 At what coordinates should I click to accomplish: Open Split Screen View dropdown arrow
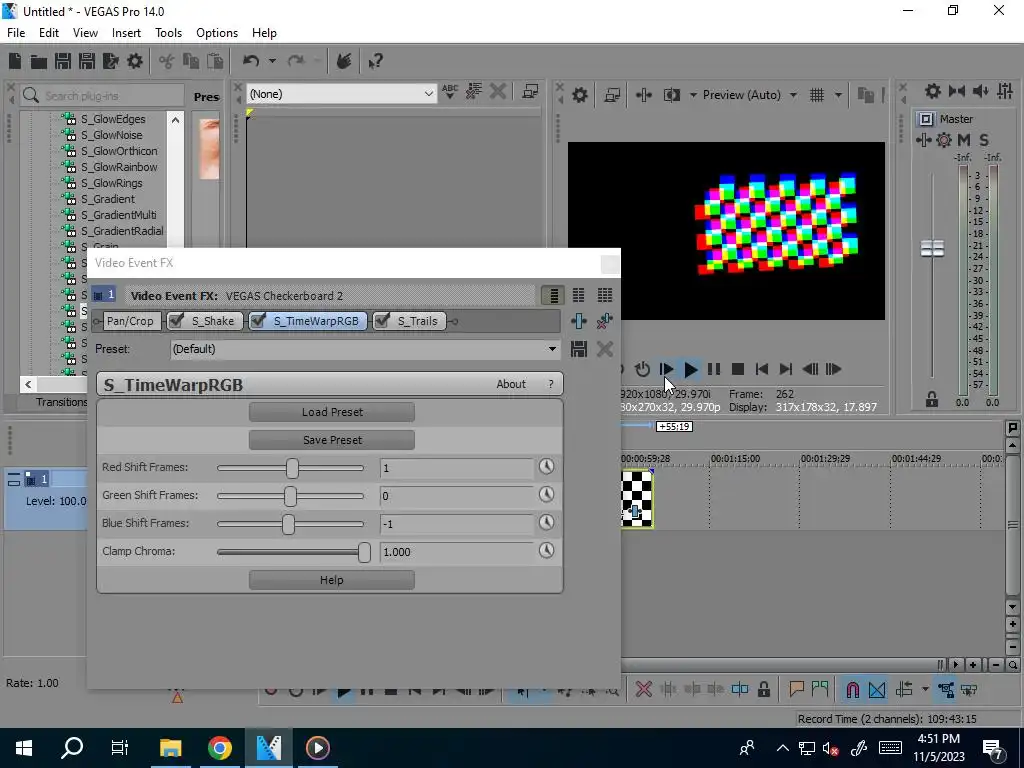[x=693, y=95]
